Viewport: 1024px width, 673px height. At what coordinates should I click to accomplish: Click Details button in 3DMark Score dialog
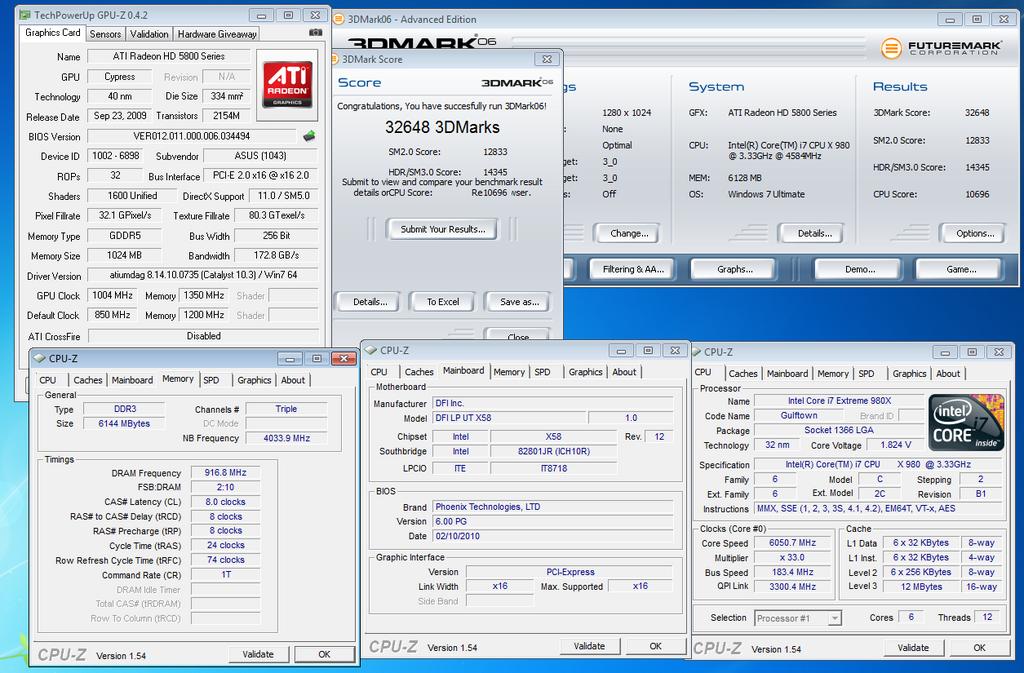click(x=370, y=302)
